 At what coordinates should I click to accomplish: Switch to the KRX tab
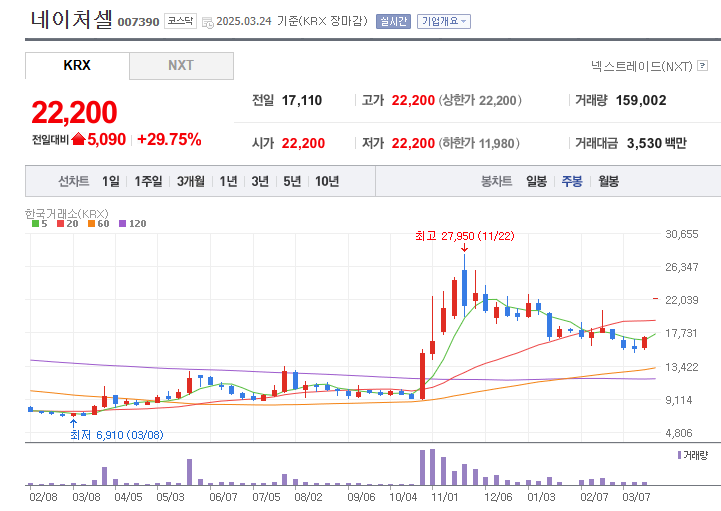[x=77, y=66]
